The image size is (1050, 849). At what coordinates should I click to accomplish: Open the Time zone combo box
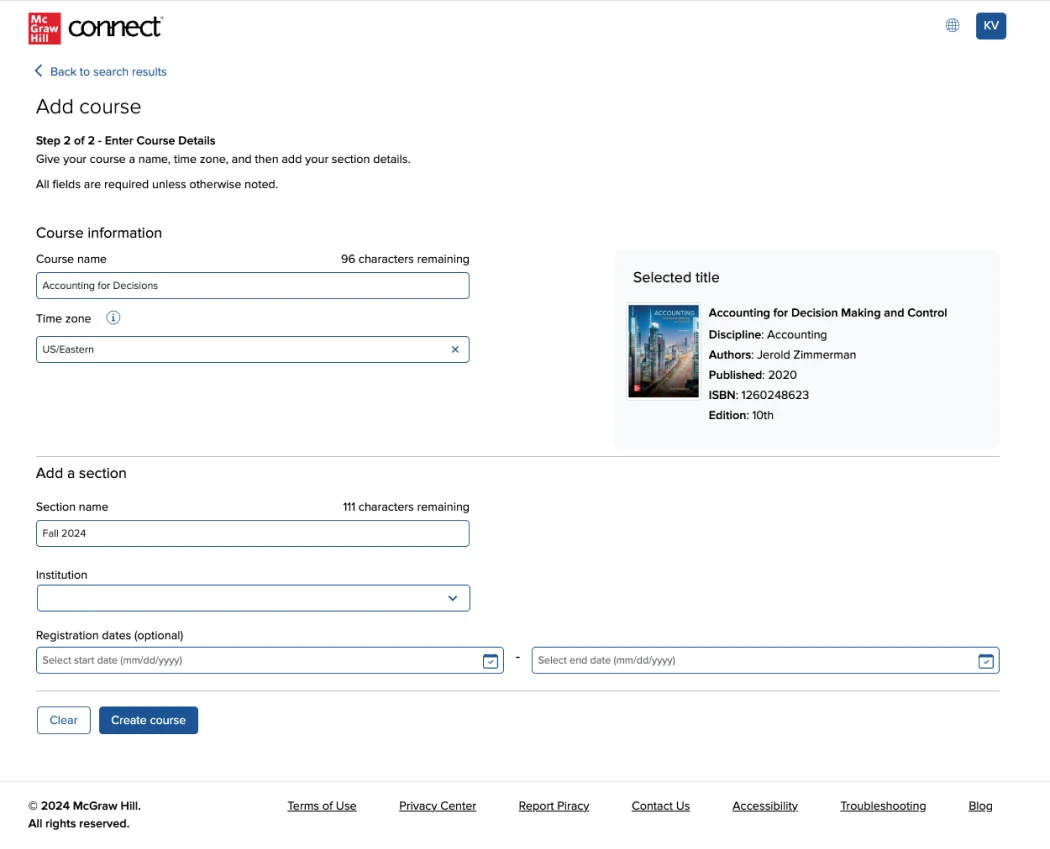tap(252, 350)
